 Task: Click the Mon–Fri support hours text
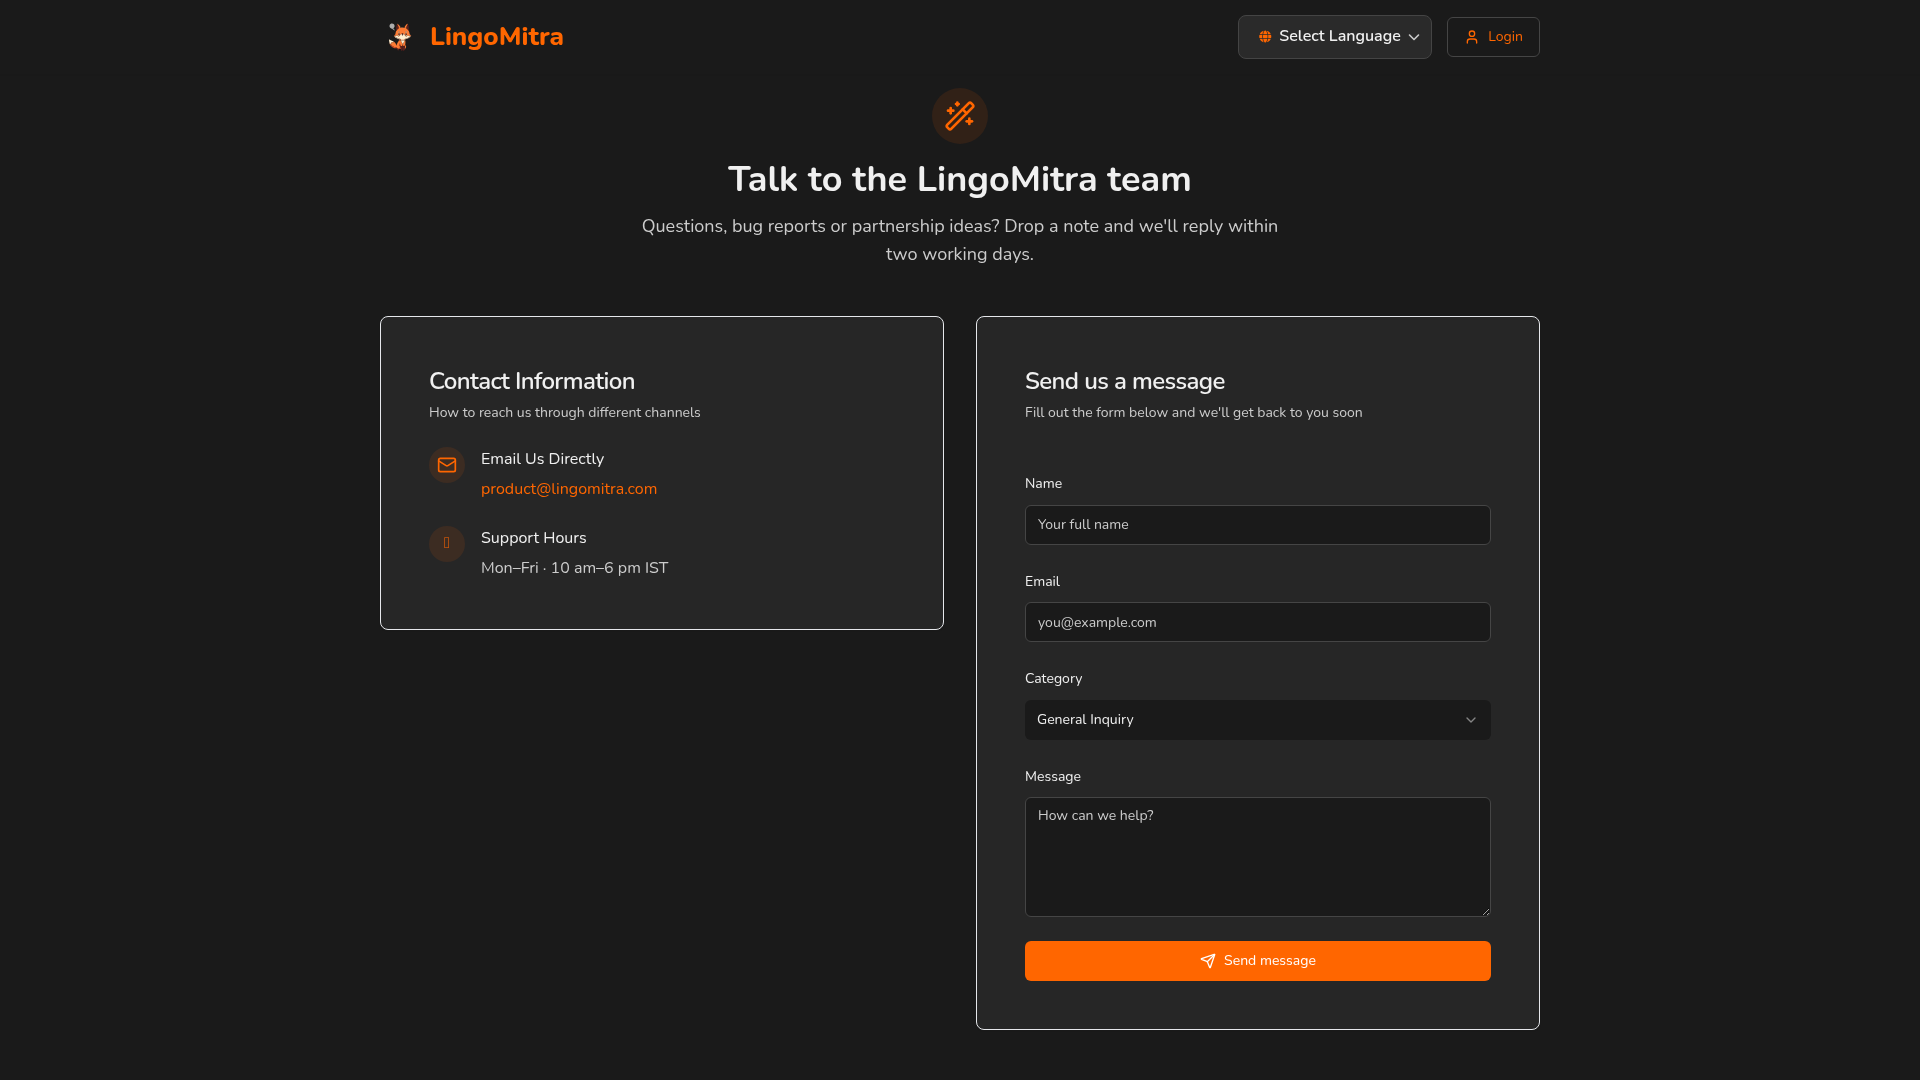pyautogui.click(x=574, y=568)
